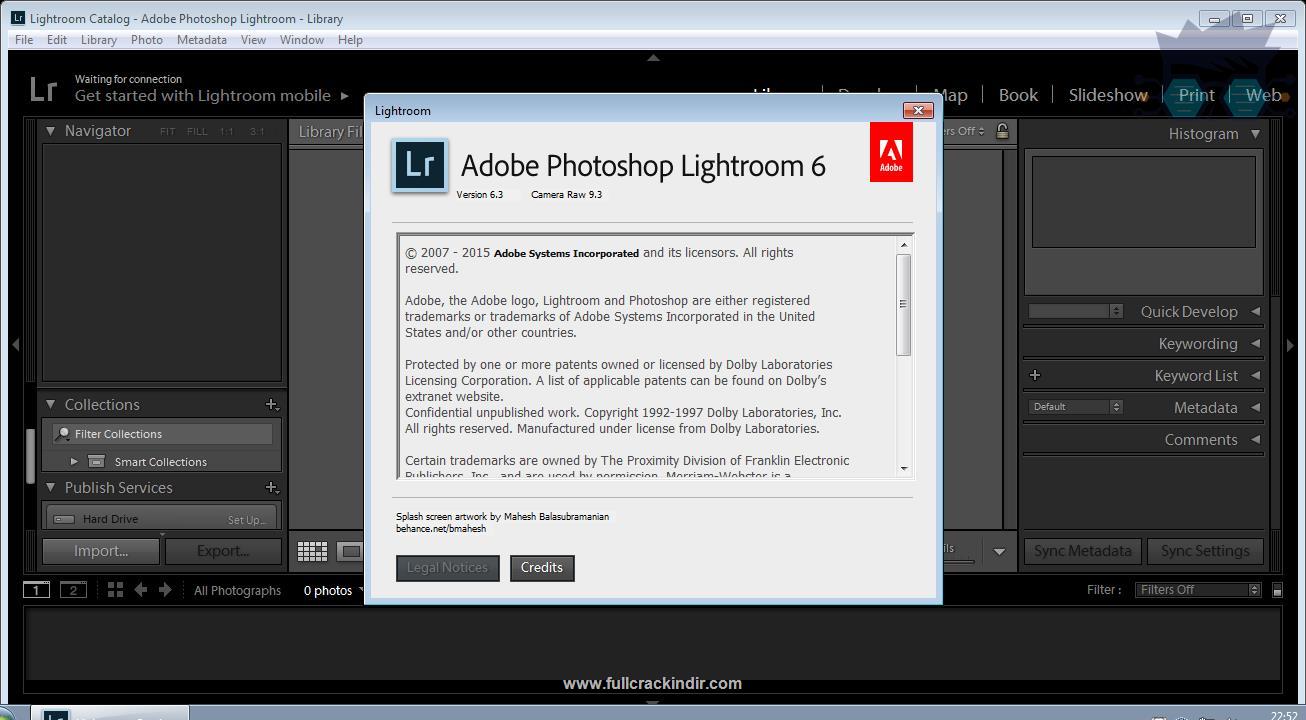Screen dimensions: 1306x720
Task: Collapse the Publish Services panel
Action: 50,488
